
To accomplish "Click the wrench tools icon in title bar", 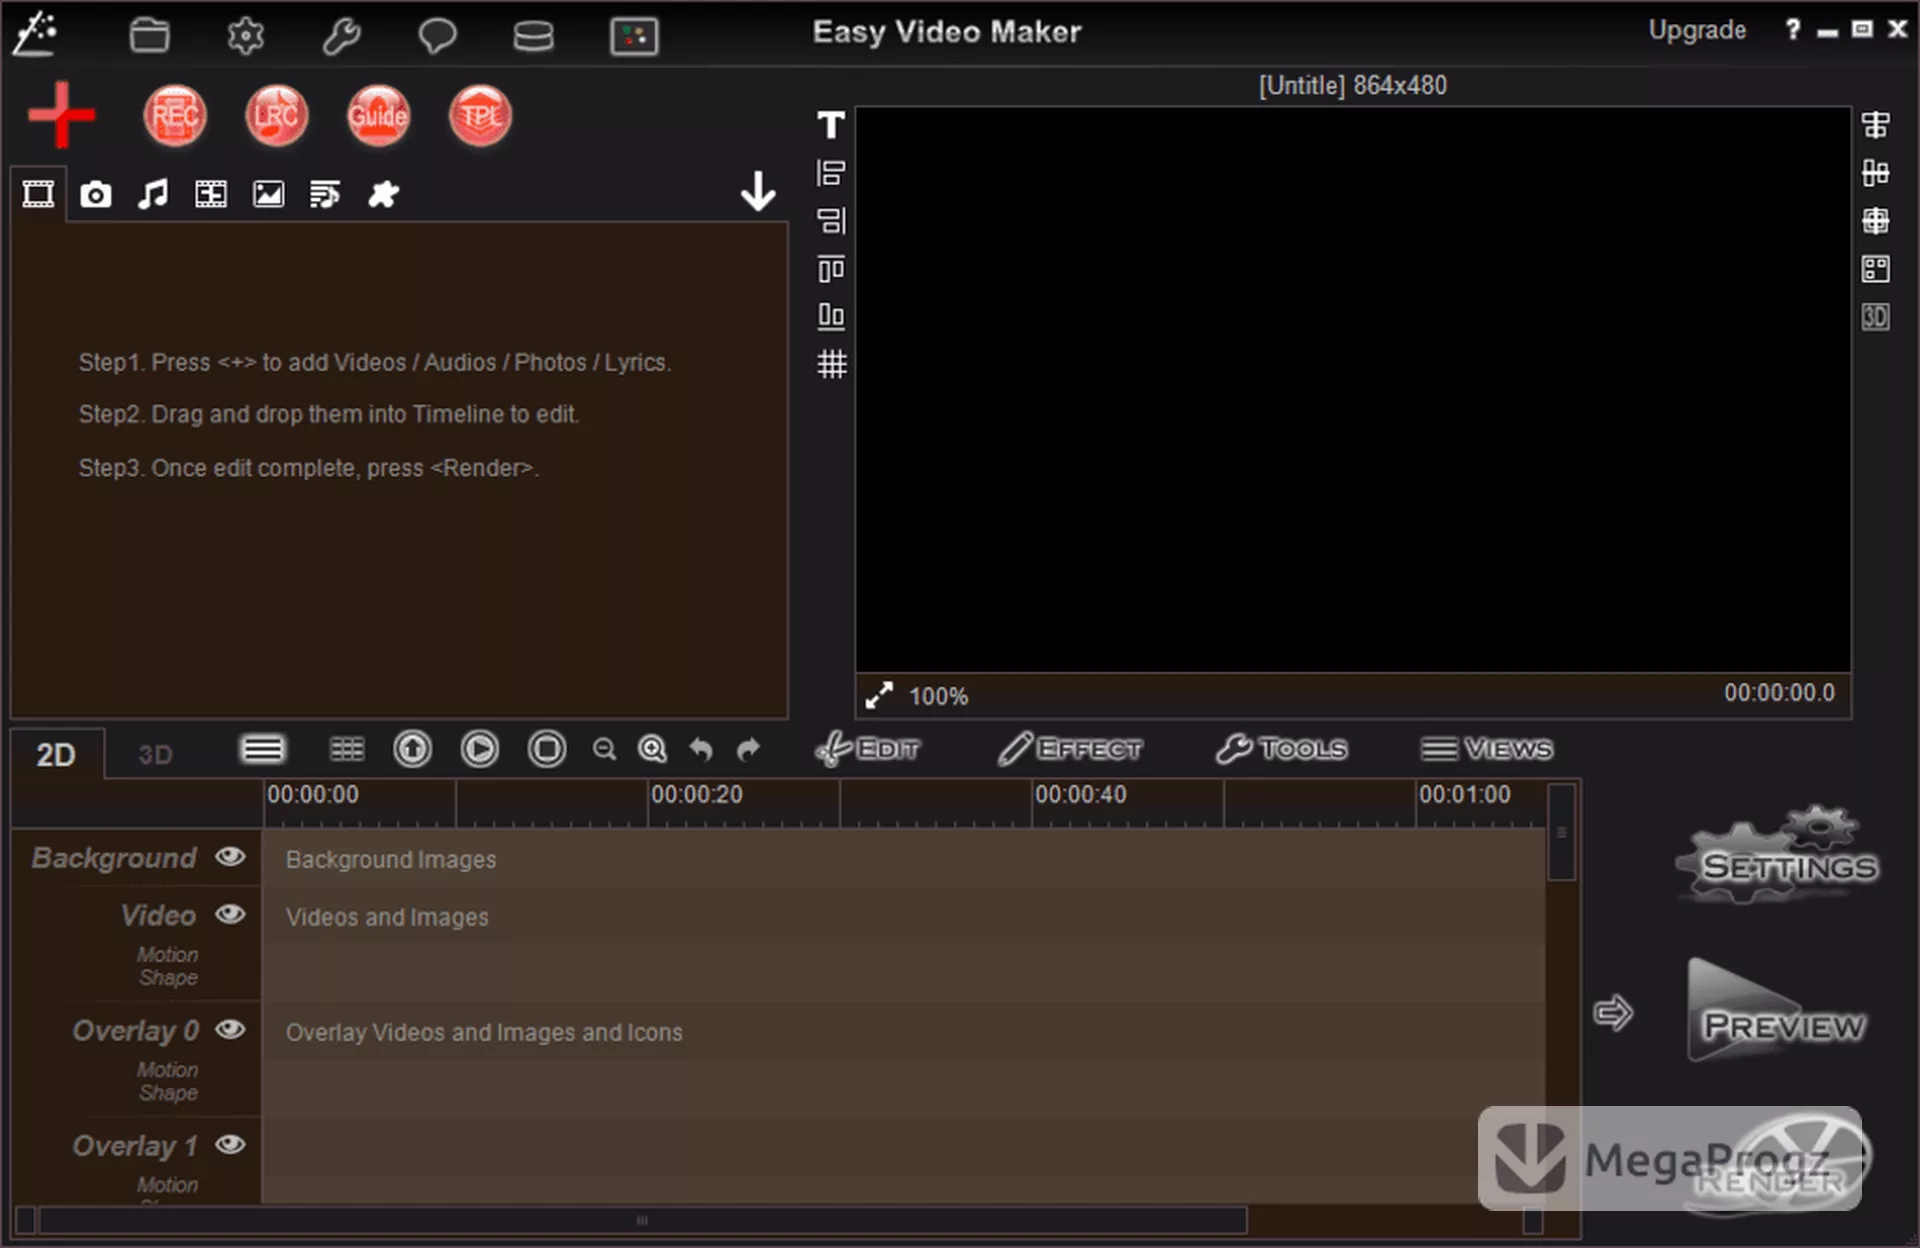I will coord(341,36).
